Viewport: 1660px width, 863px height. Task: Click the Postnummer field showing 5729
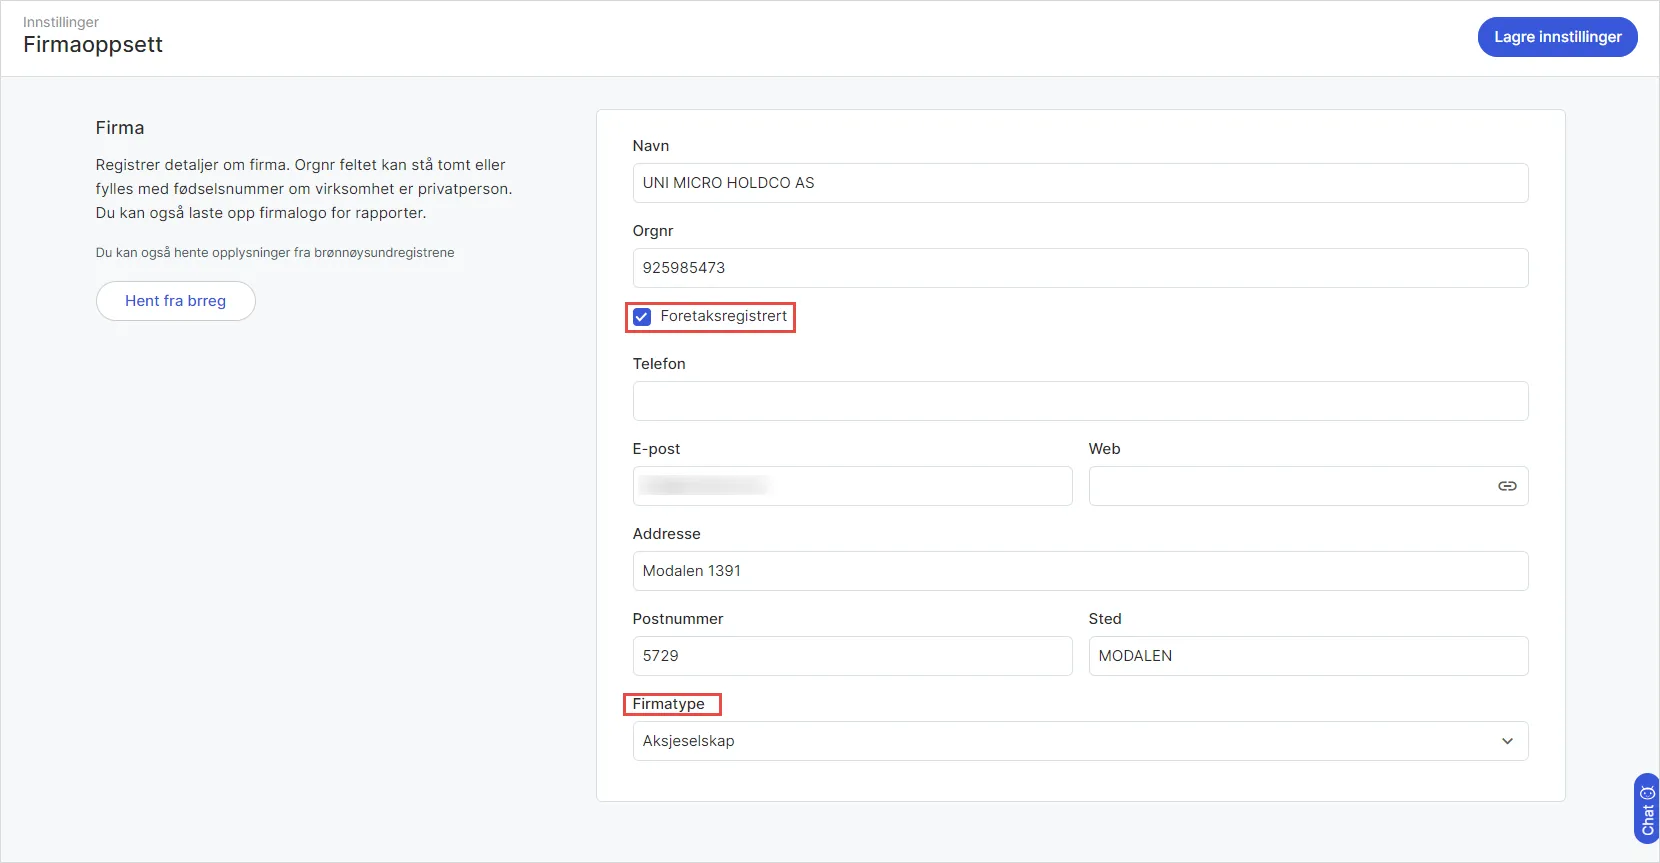(x=852, y=656)
